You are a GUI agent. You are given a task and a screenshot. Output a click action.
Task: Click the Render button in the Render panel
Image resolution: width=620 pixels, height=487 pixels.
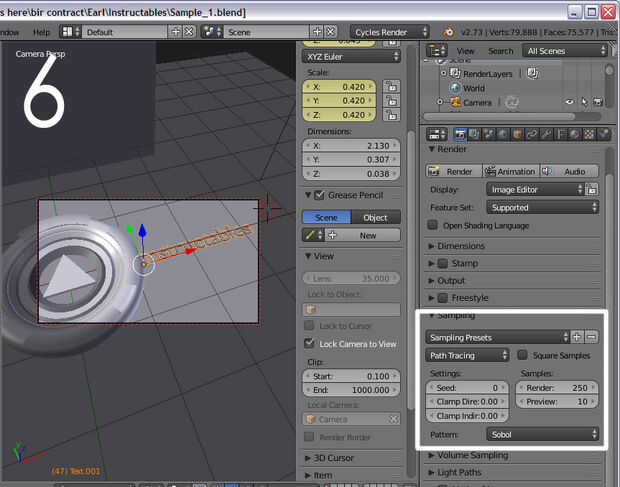point(452,171)
